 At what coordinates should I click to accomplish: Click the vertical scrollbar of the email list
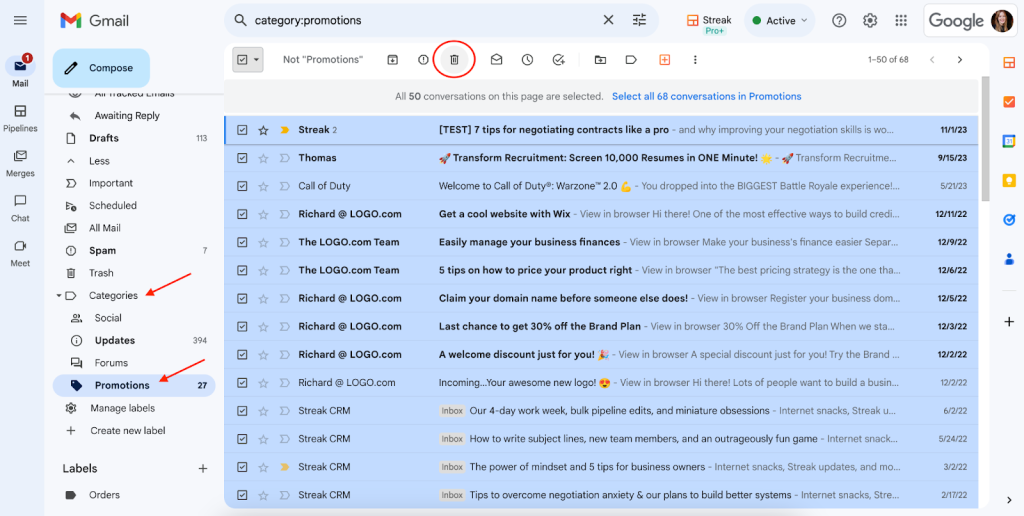pos(985,138)
